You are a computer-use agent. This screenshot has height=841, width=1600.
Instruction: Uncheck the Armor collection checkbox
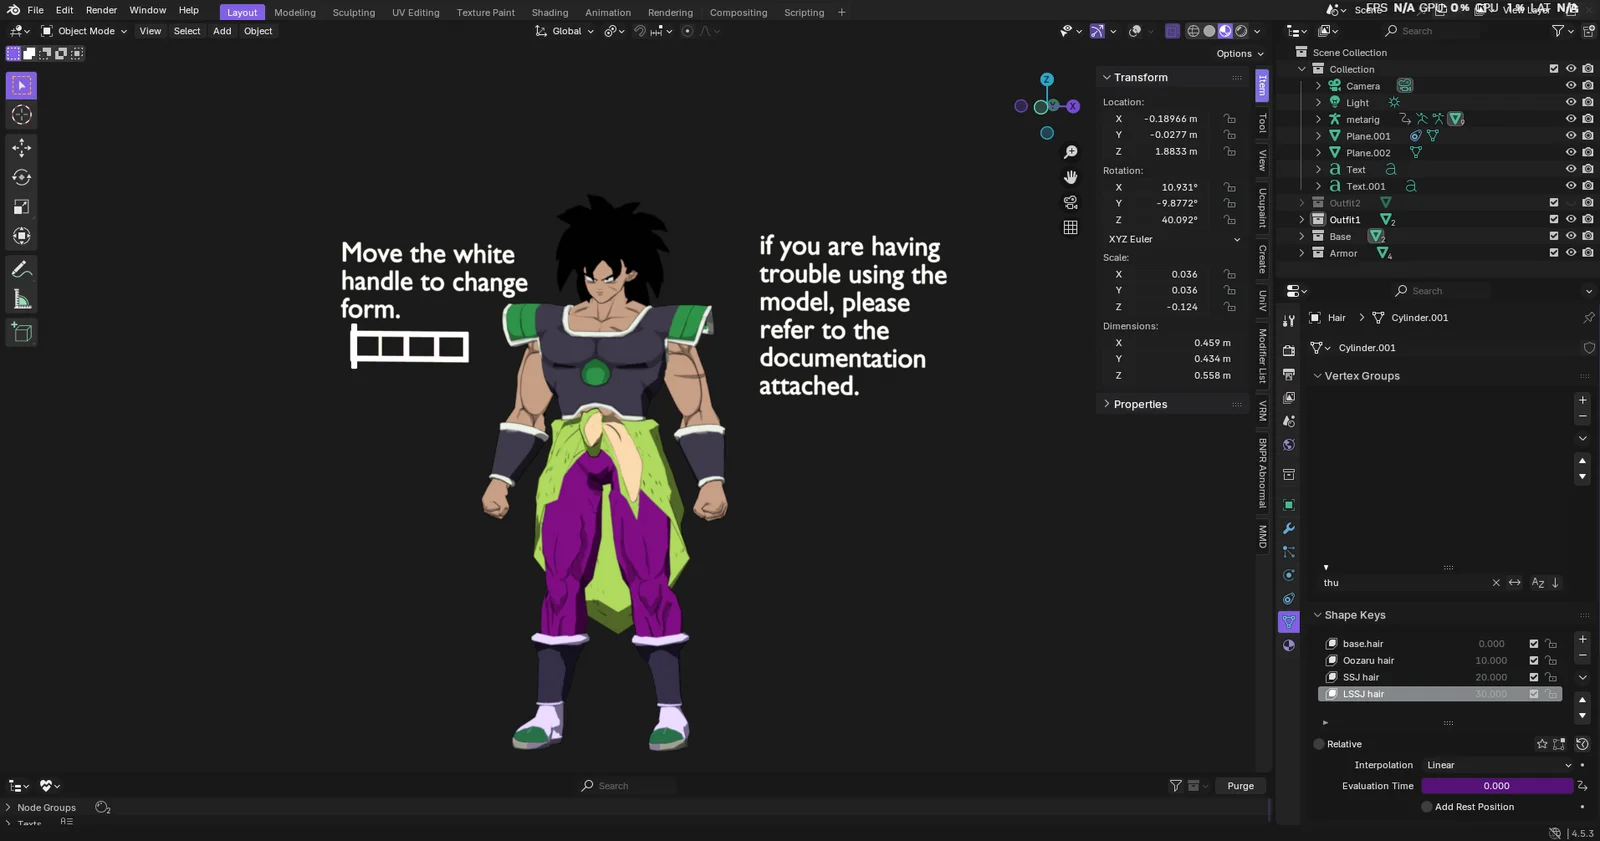click(1554, 253)
